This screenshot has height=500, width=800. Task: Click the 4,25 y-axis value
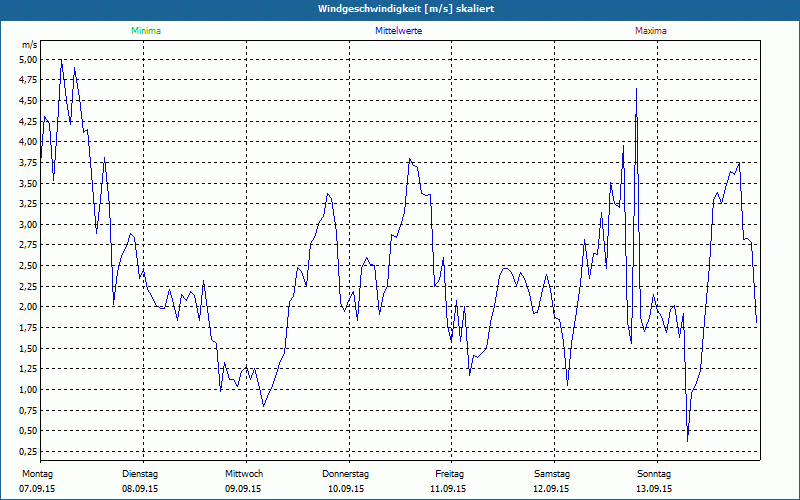(x=29, y=121)
